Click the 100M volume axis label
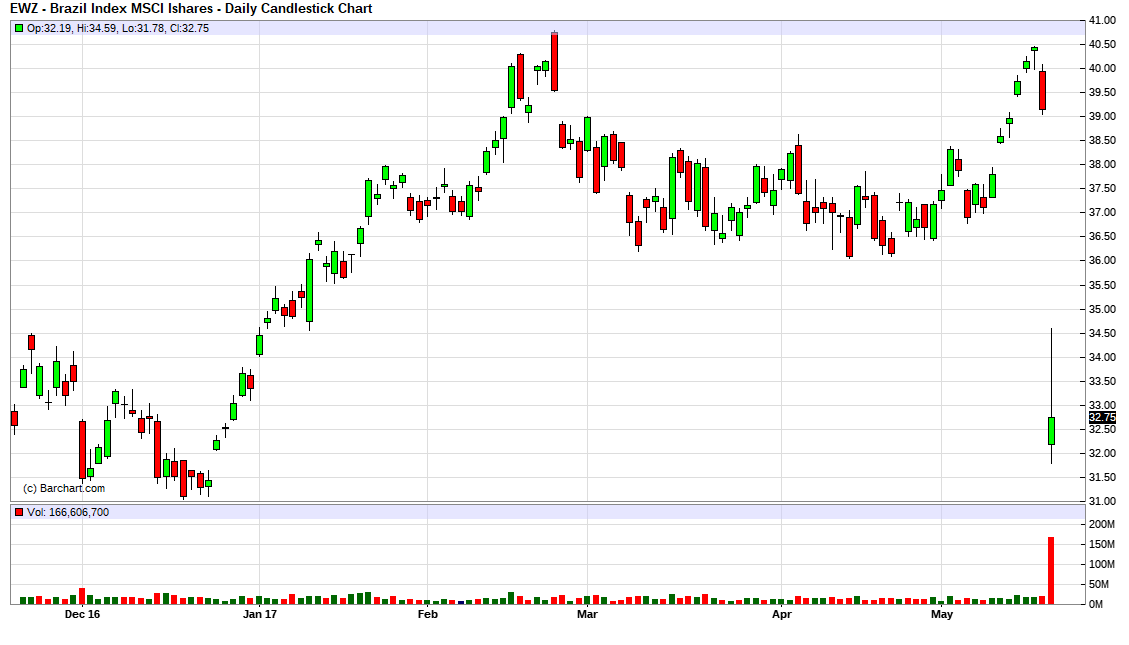This screenshot has width=1129, height=645. click(1102, 565)
